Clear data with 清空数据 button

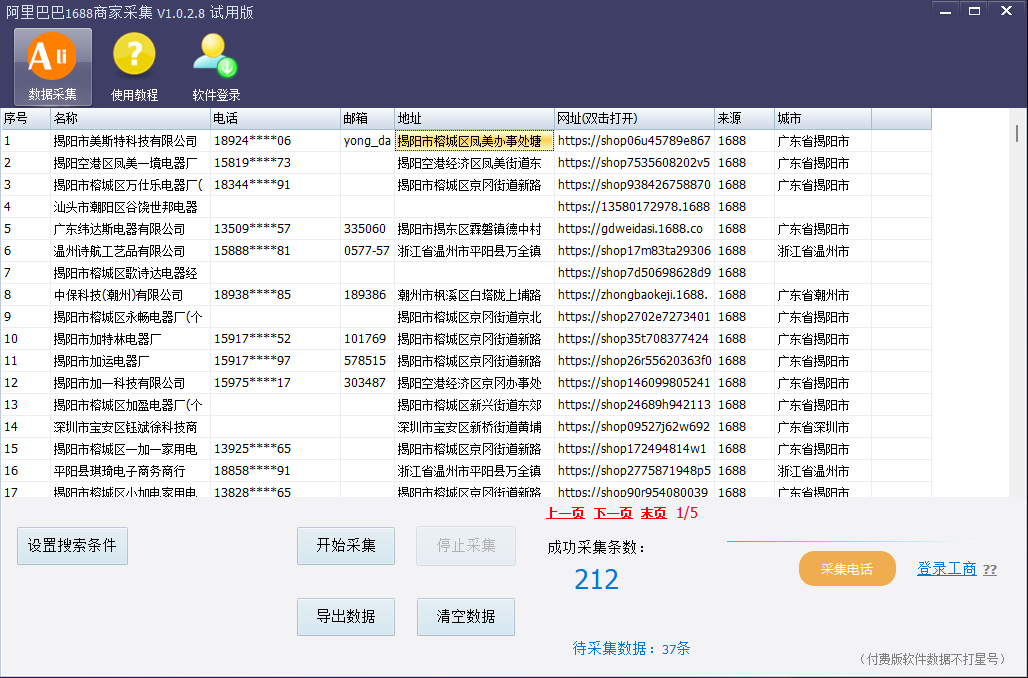[x=465, y=616]
